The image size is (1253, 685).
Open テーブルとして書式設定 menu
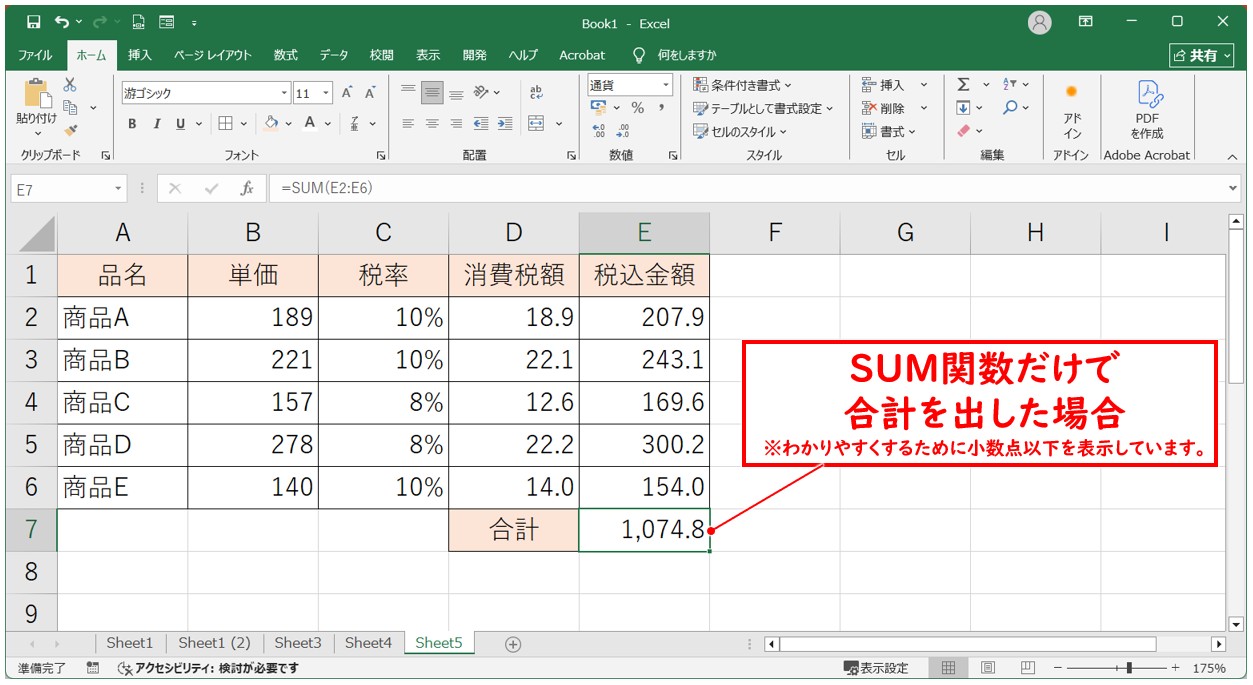(763, 108)
